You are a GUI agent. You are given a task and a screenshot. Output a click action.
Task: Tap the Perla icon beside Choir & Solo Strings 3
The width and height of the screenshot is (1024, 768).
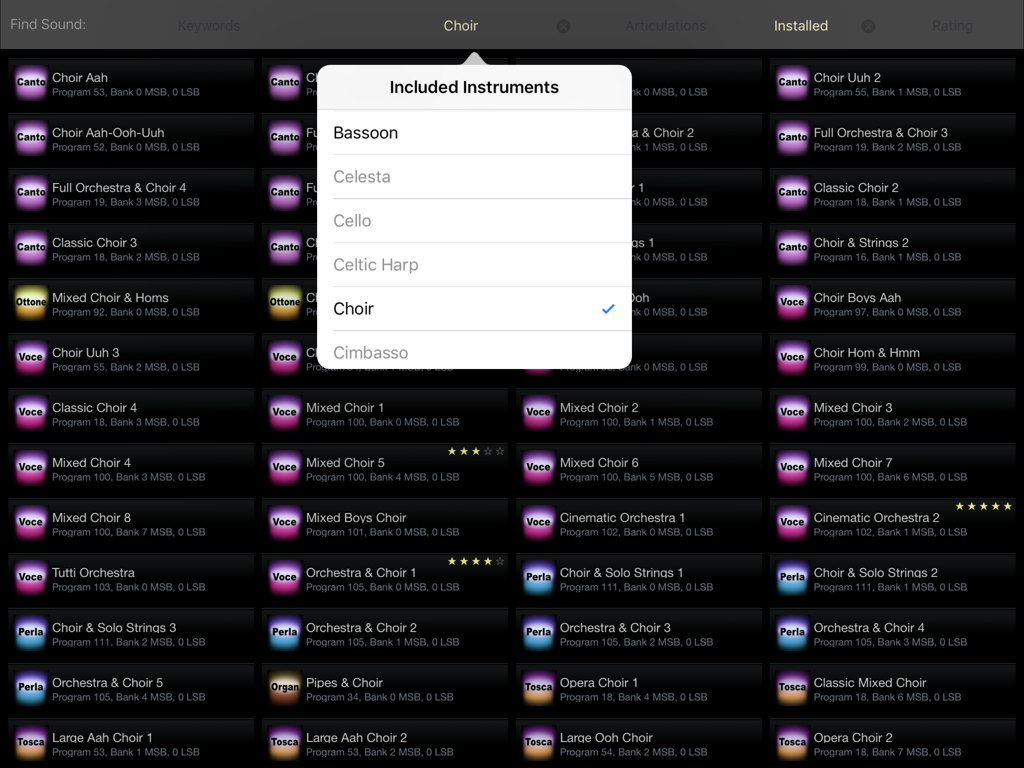[x=31, y=632]
